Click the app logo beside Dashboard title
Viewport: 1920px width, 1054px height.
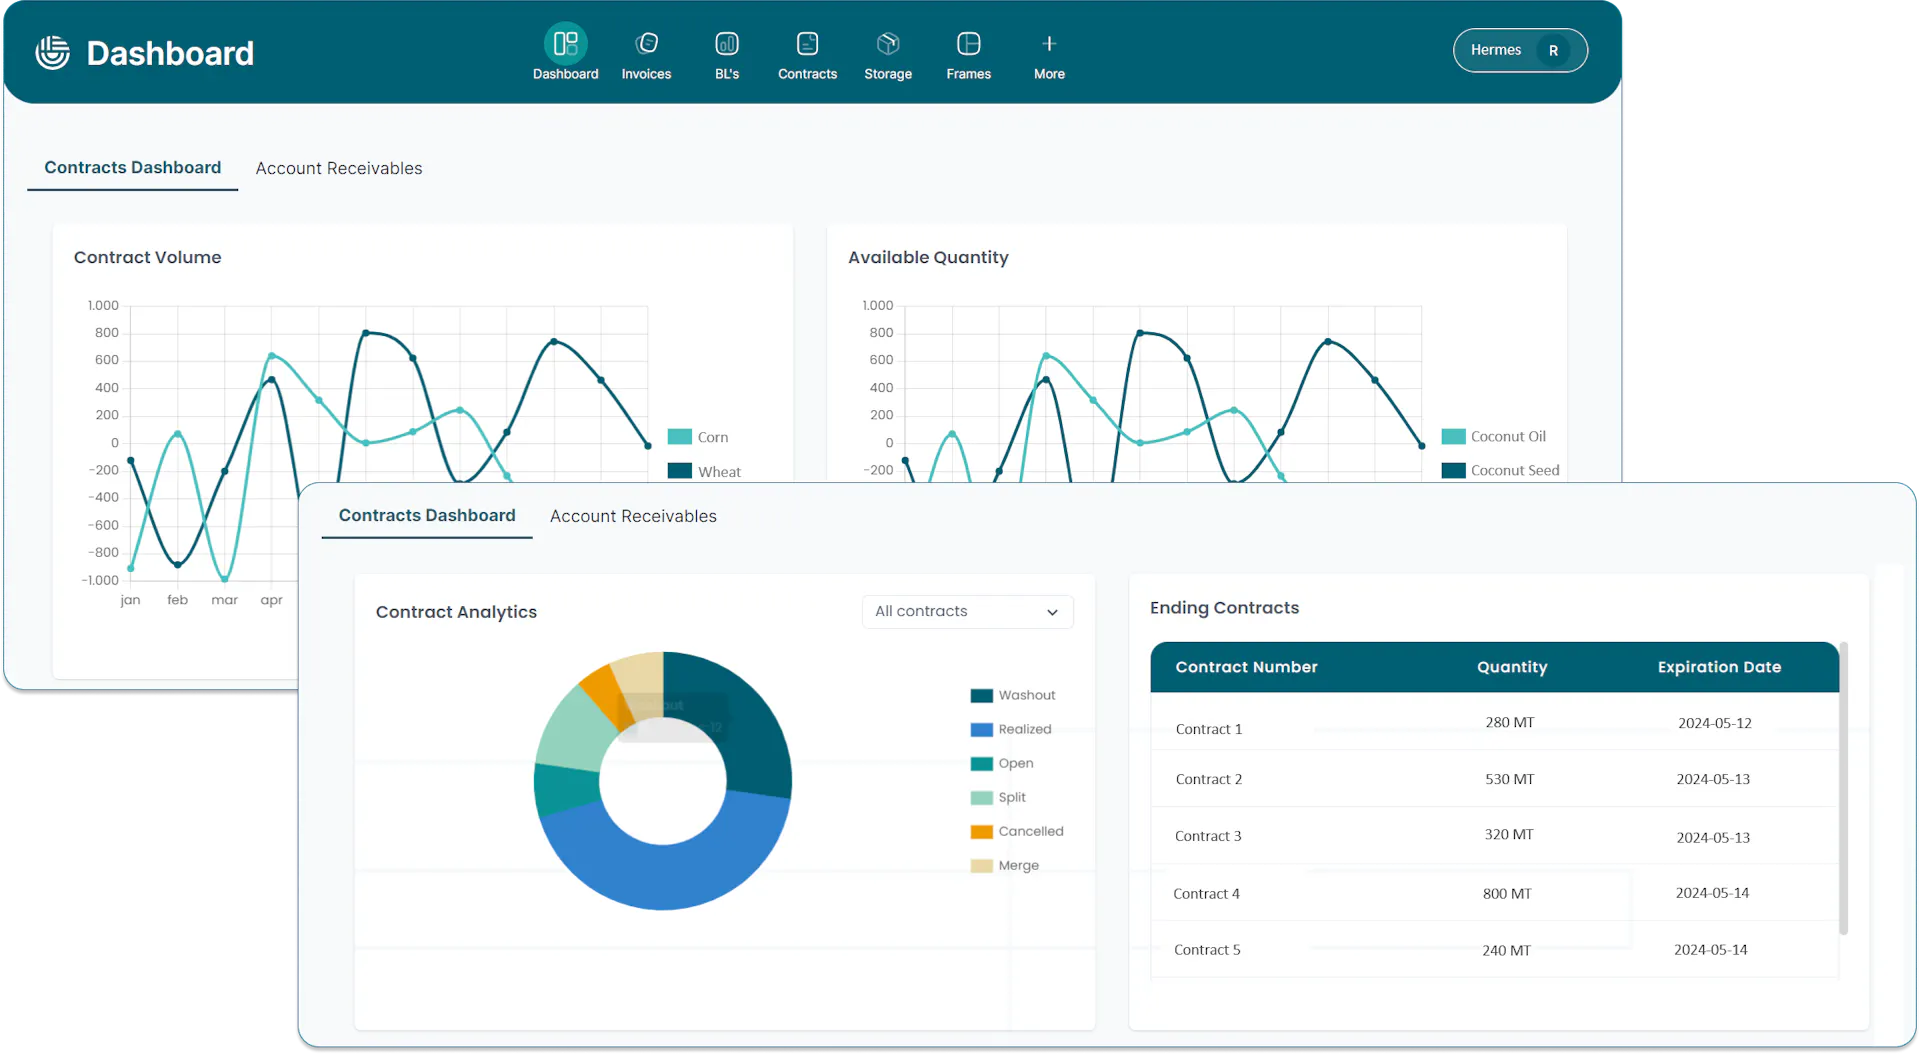click(53, 53)
